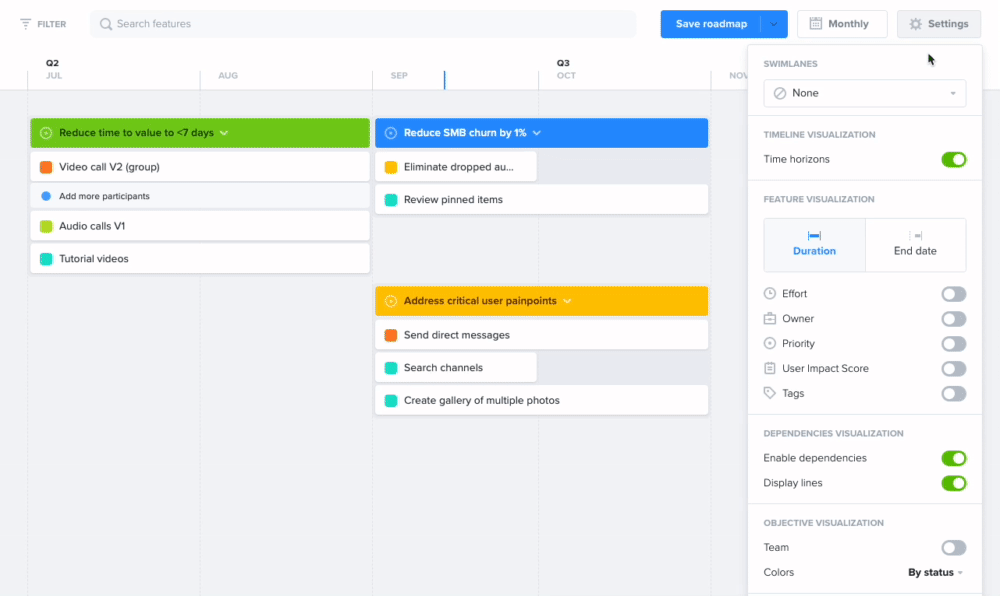Click the AUG month header
Image resolution: width=1000 pixels, height=596 pixels.
coord(228,75)
